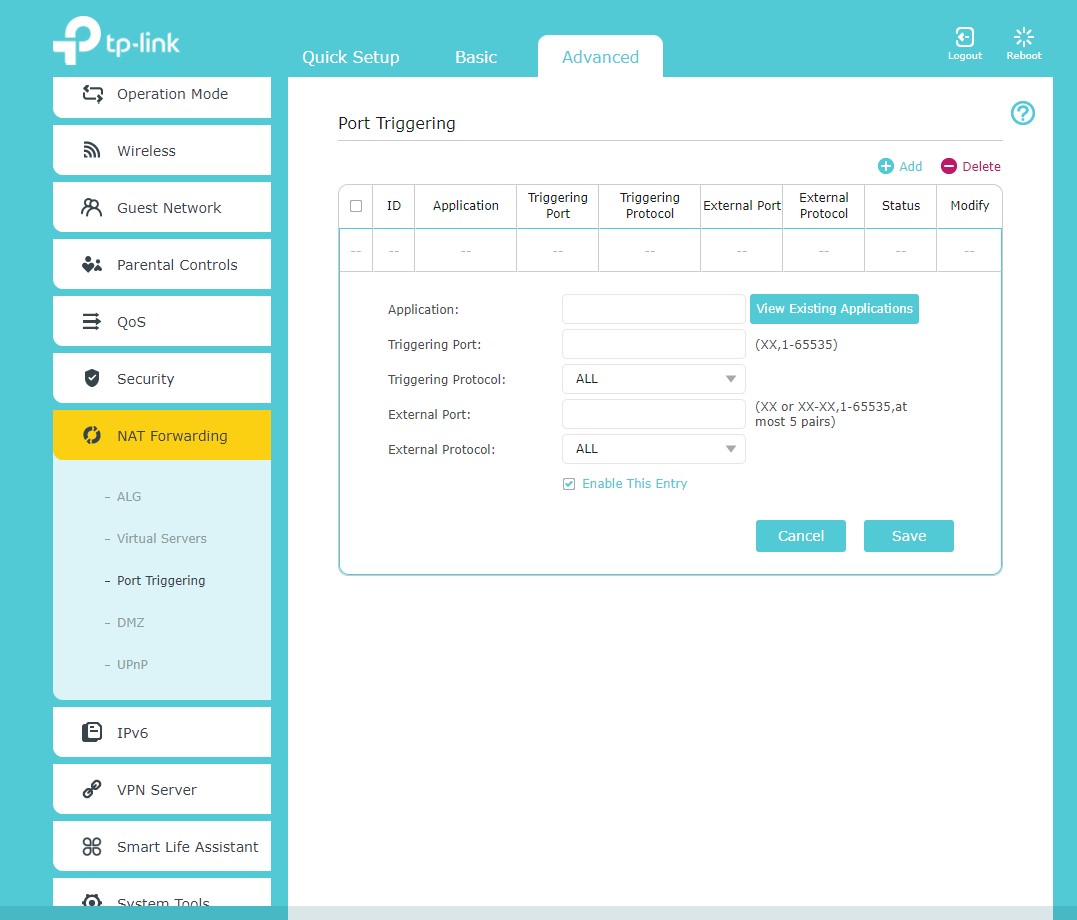Click the Cancel button
1077x920 pixels.
800,535
